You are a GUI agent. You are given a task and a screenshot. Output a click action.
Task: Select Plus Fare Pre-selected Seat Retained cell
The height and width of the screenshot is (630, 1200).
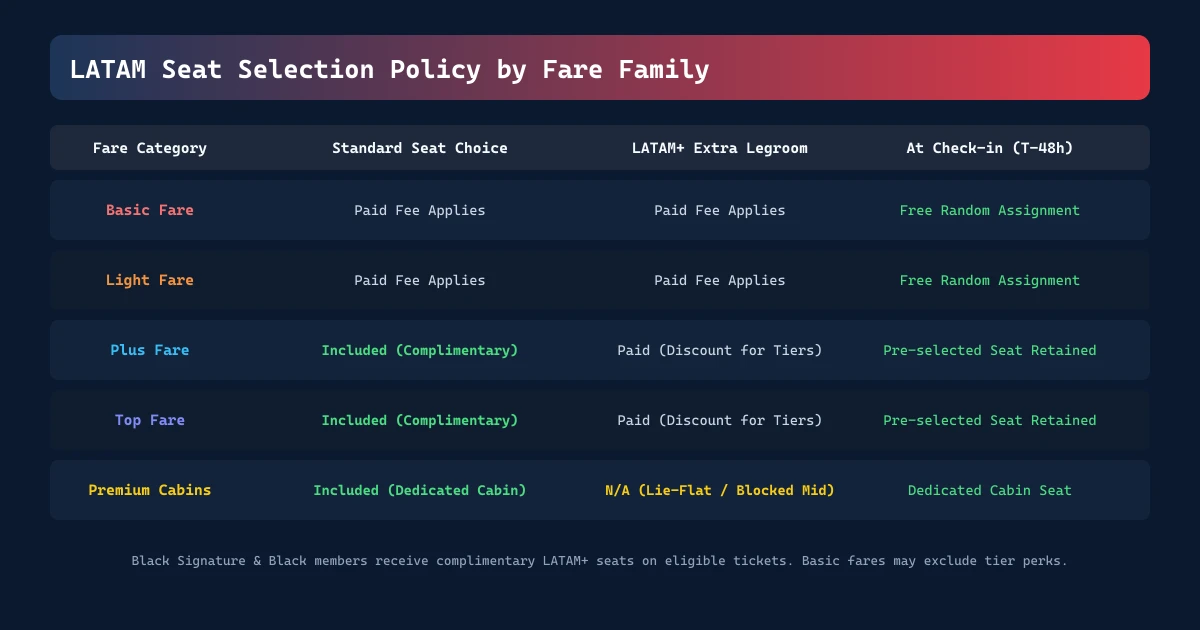[x=990, y=350]
